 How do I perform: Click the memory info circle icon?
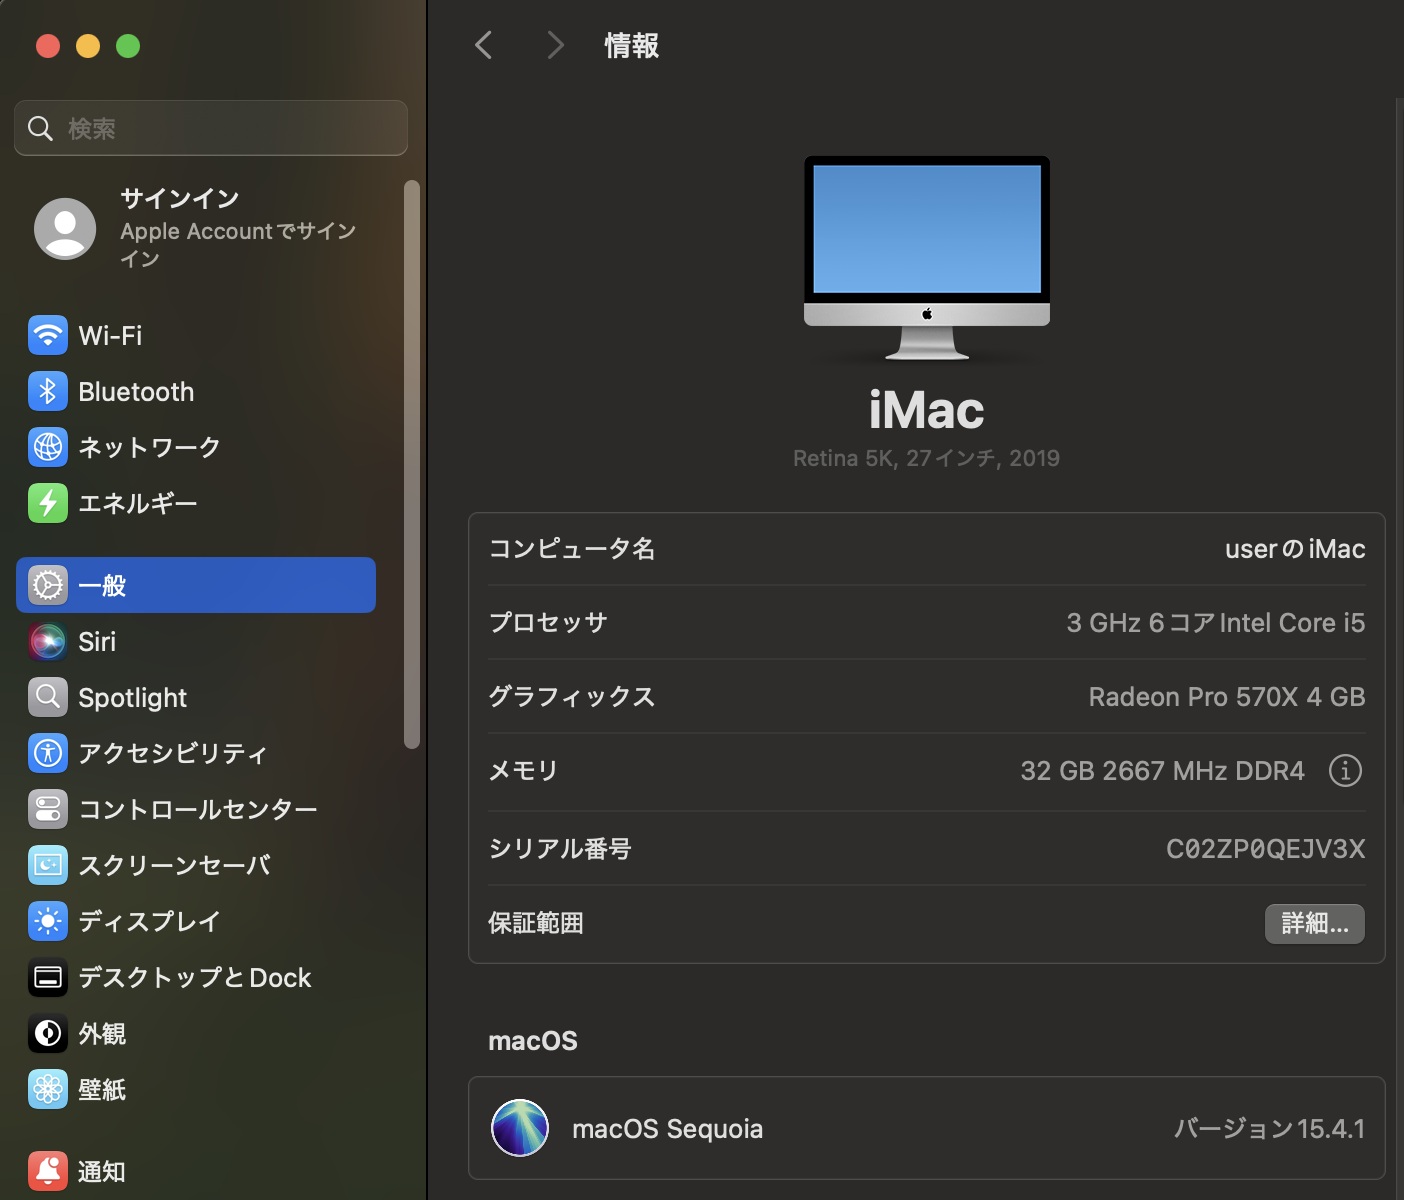click(x=1345, y=771)
